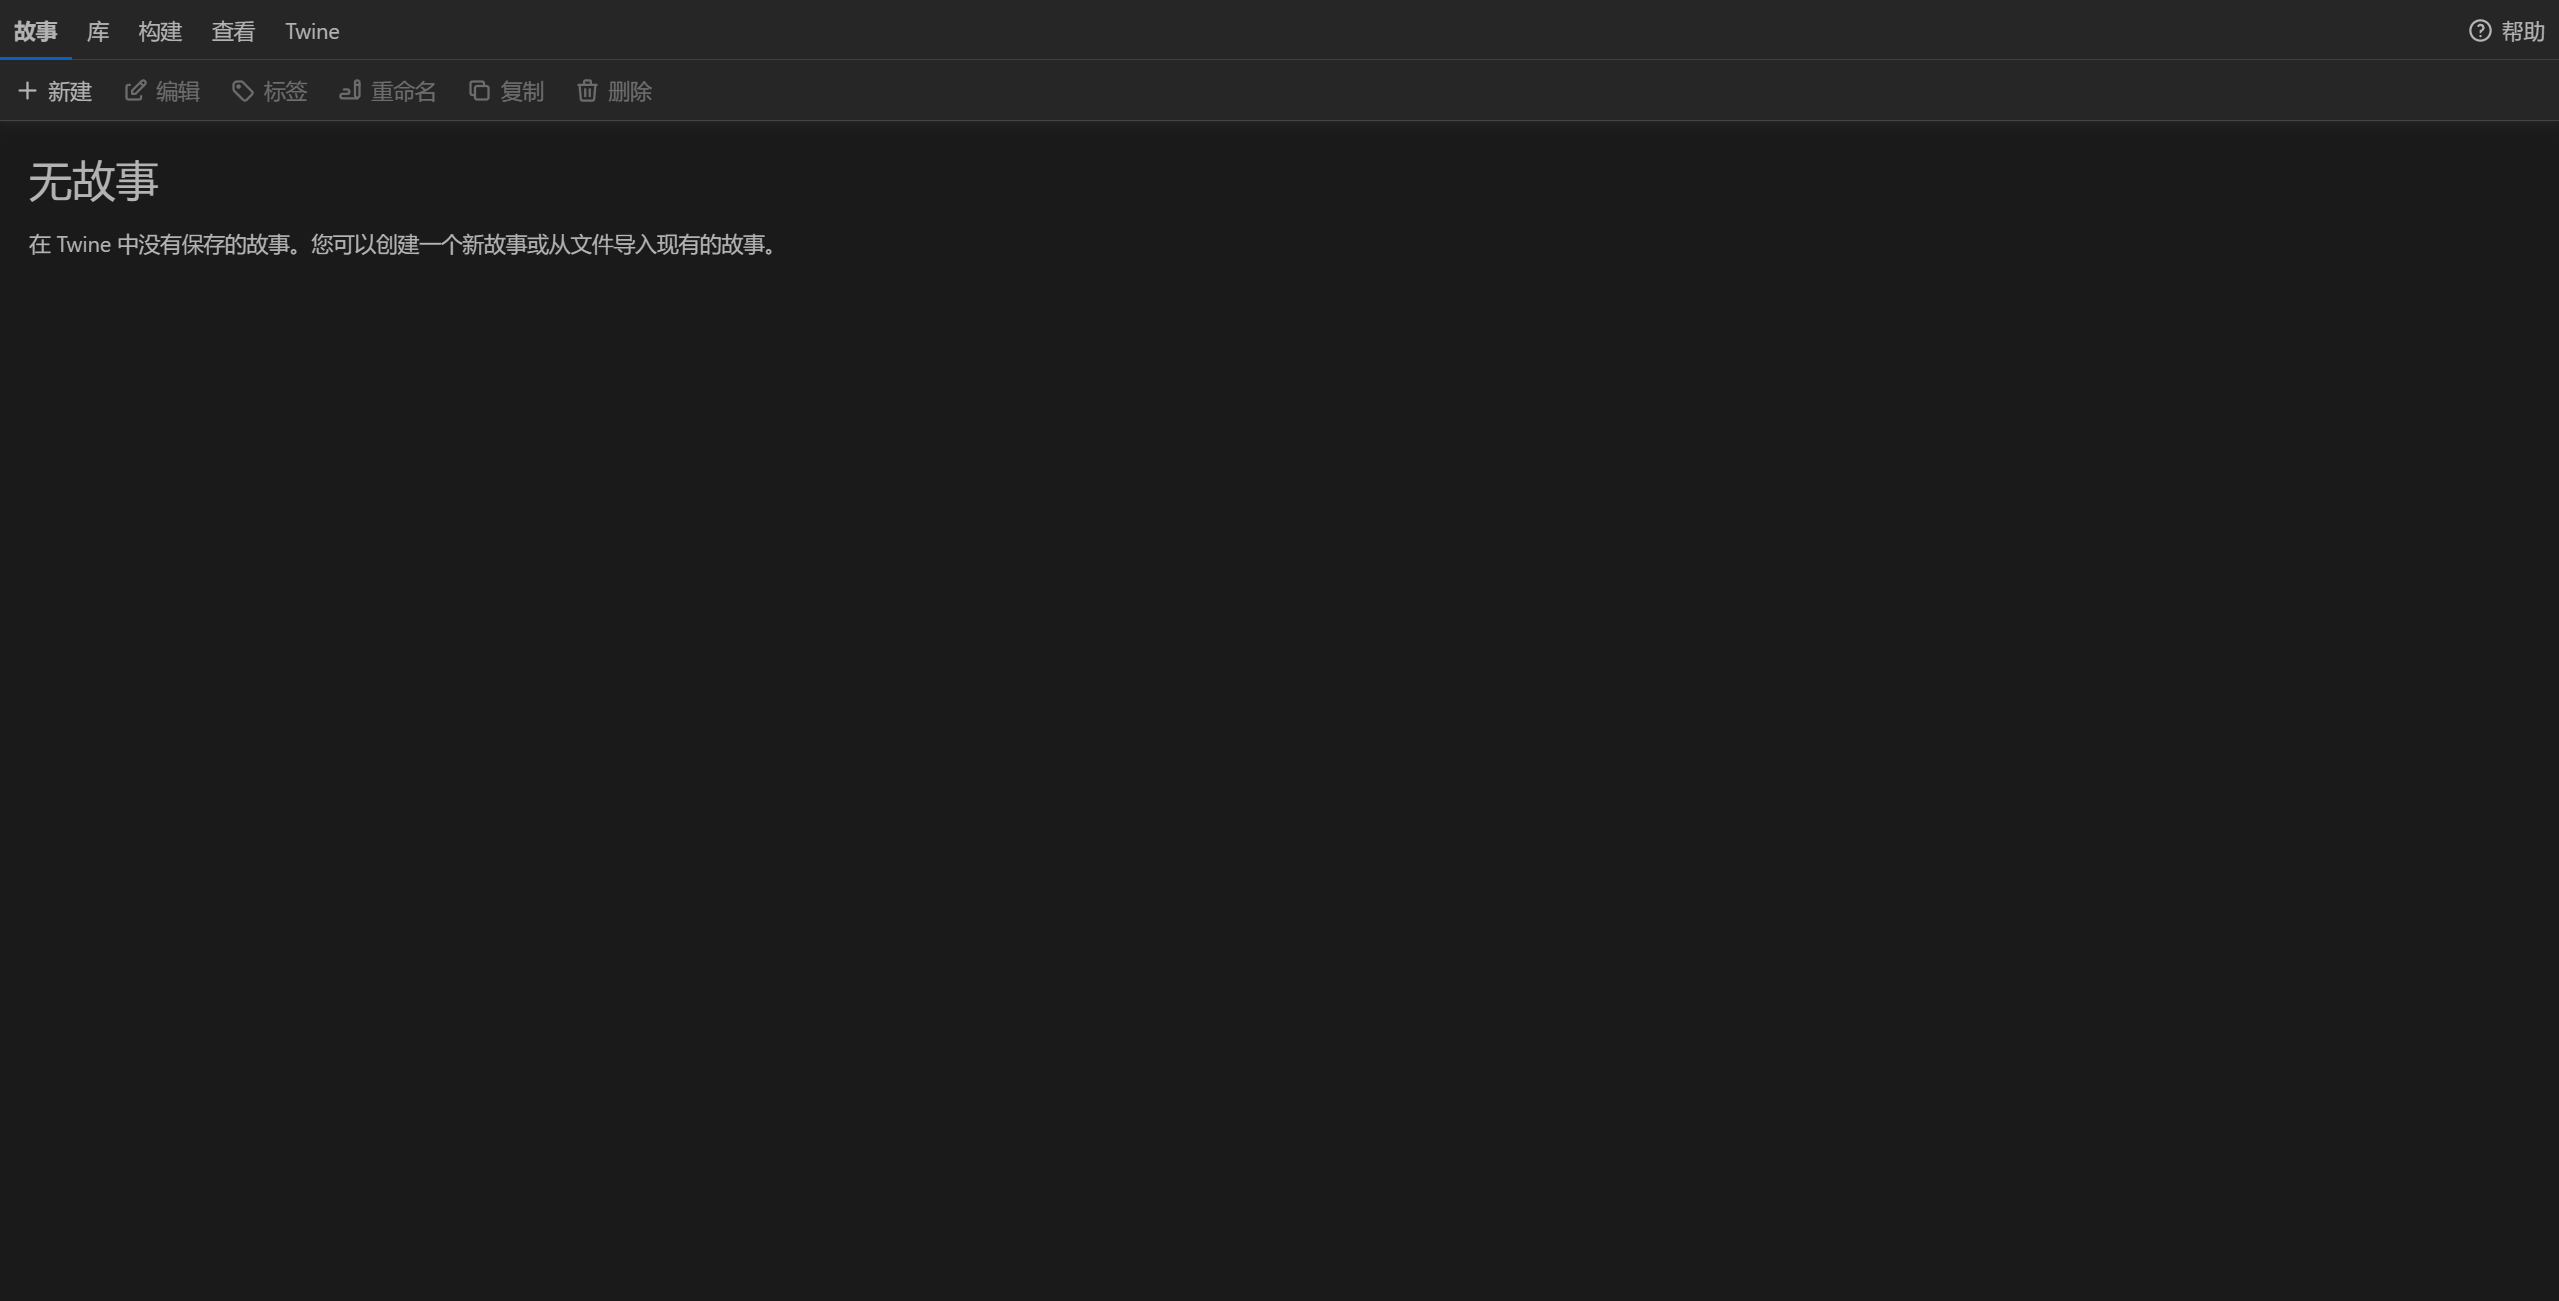Click the 无故事 heading text
2559x1301 pixels.
(x=93, y=181)
